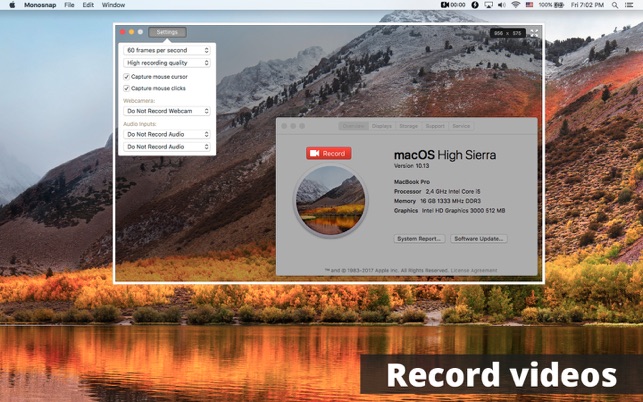Click the fullscreen expand arrows icon
Screen dimensions: 643x402
pyautogui.click(x=534, y=33)
